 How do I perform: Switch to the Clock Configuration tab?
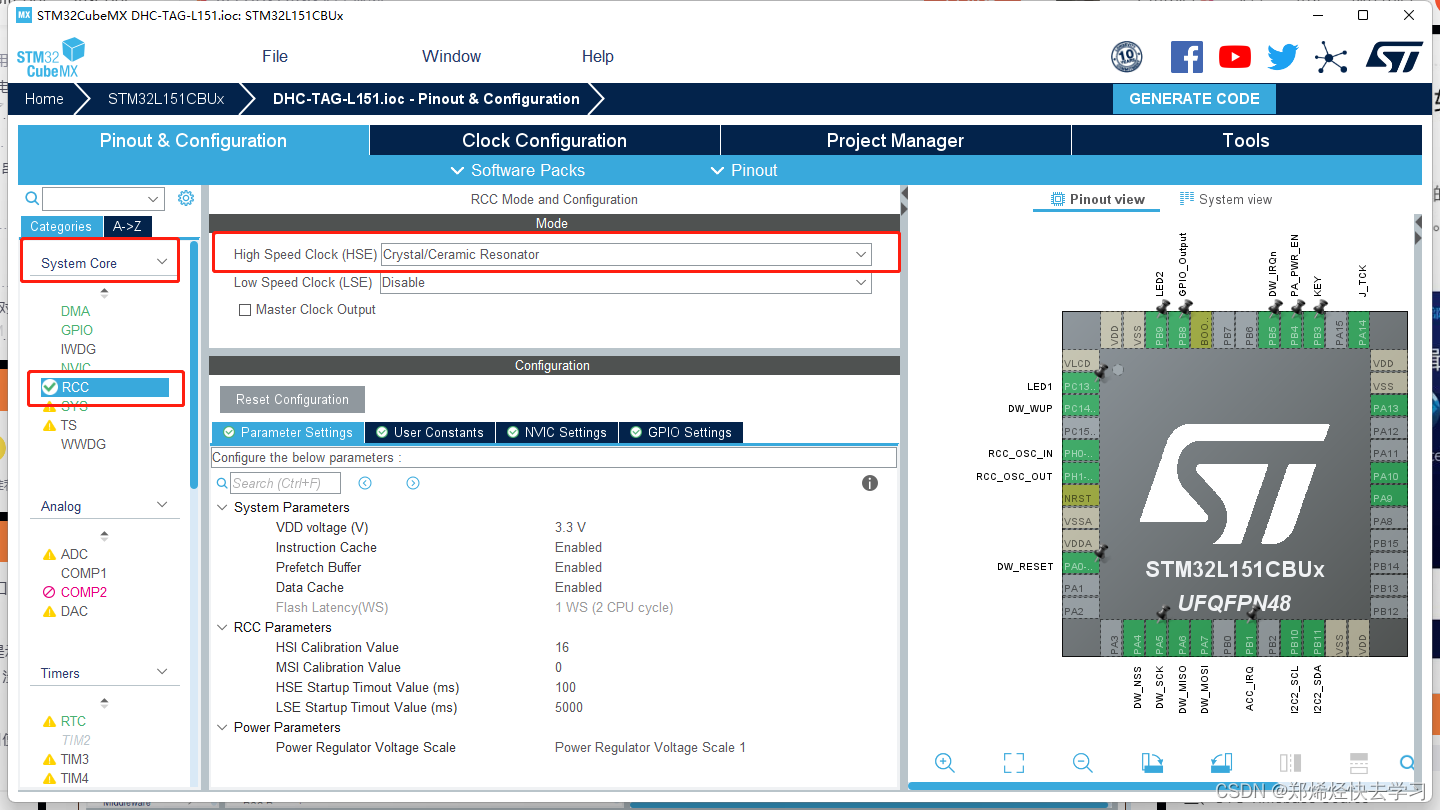coord(544,141)
